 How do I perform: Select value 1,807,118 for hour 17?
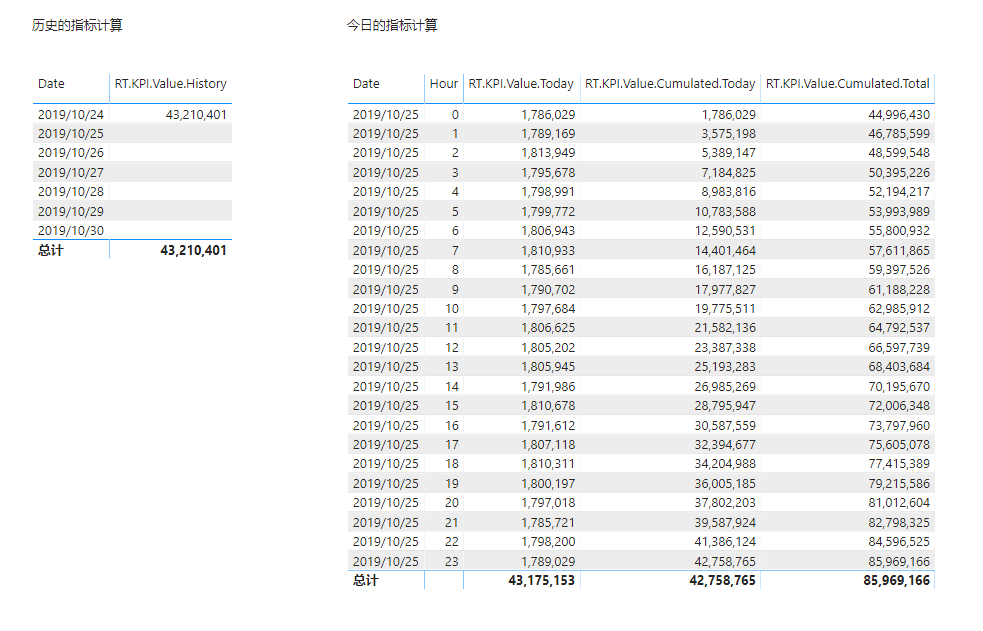(548, 444)
